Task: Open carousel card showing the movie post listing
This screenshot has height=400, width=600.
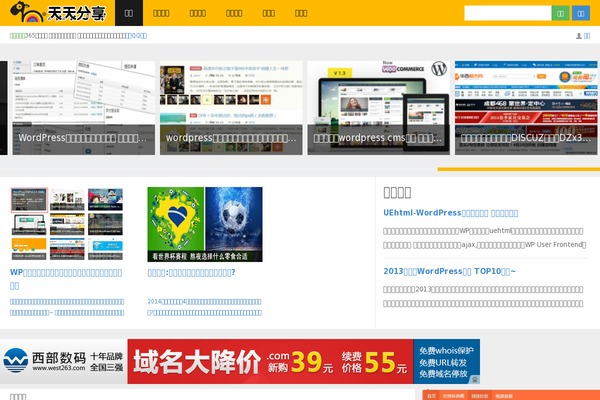Action: point(231,108)
